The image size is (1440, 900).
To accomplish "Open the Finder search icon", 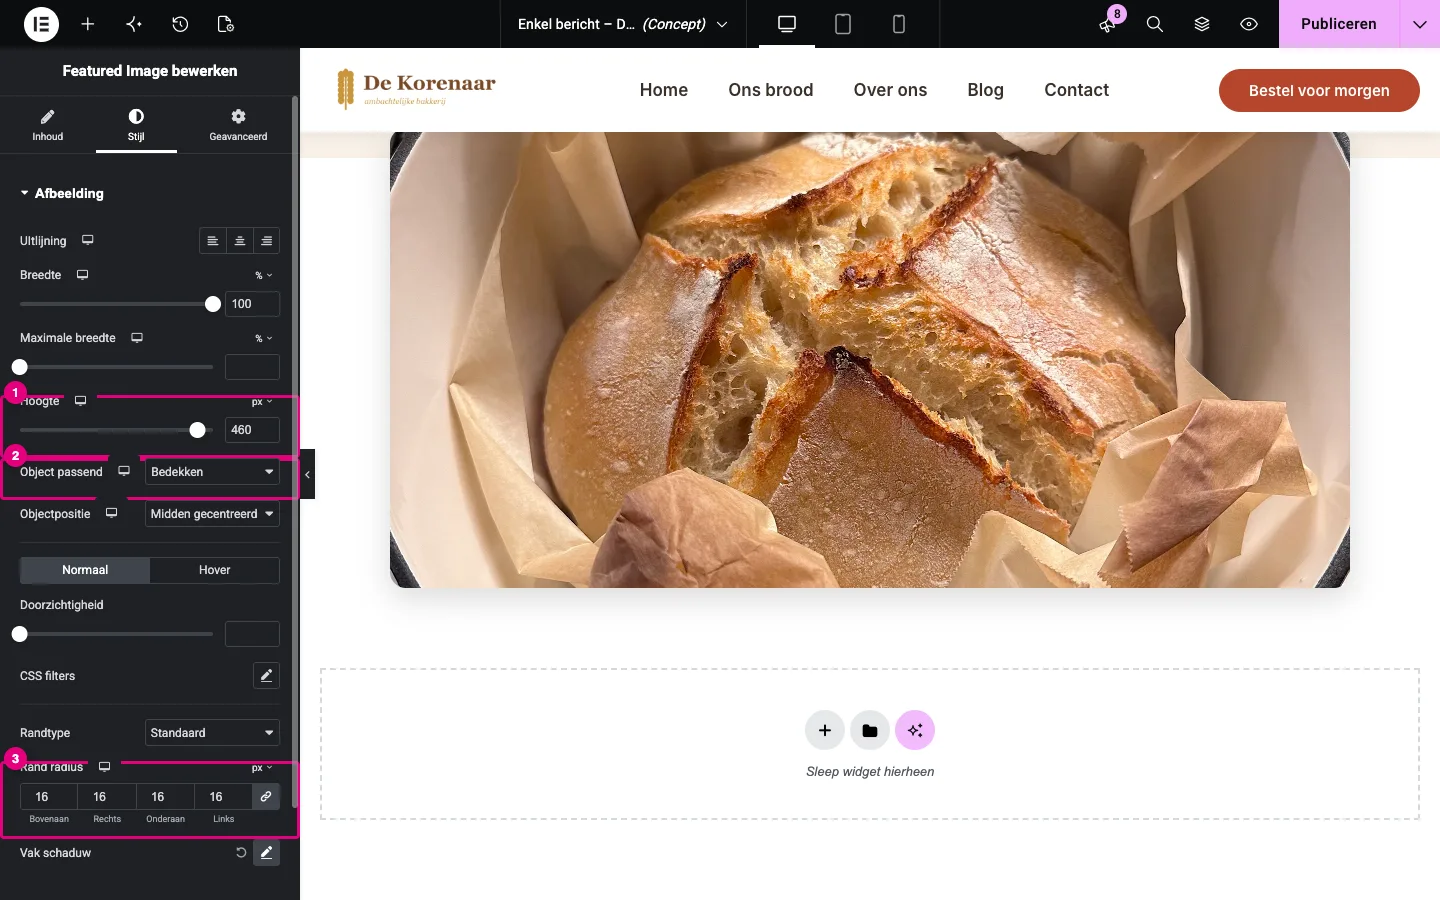I will (x=1155, y=24).
